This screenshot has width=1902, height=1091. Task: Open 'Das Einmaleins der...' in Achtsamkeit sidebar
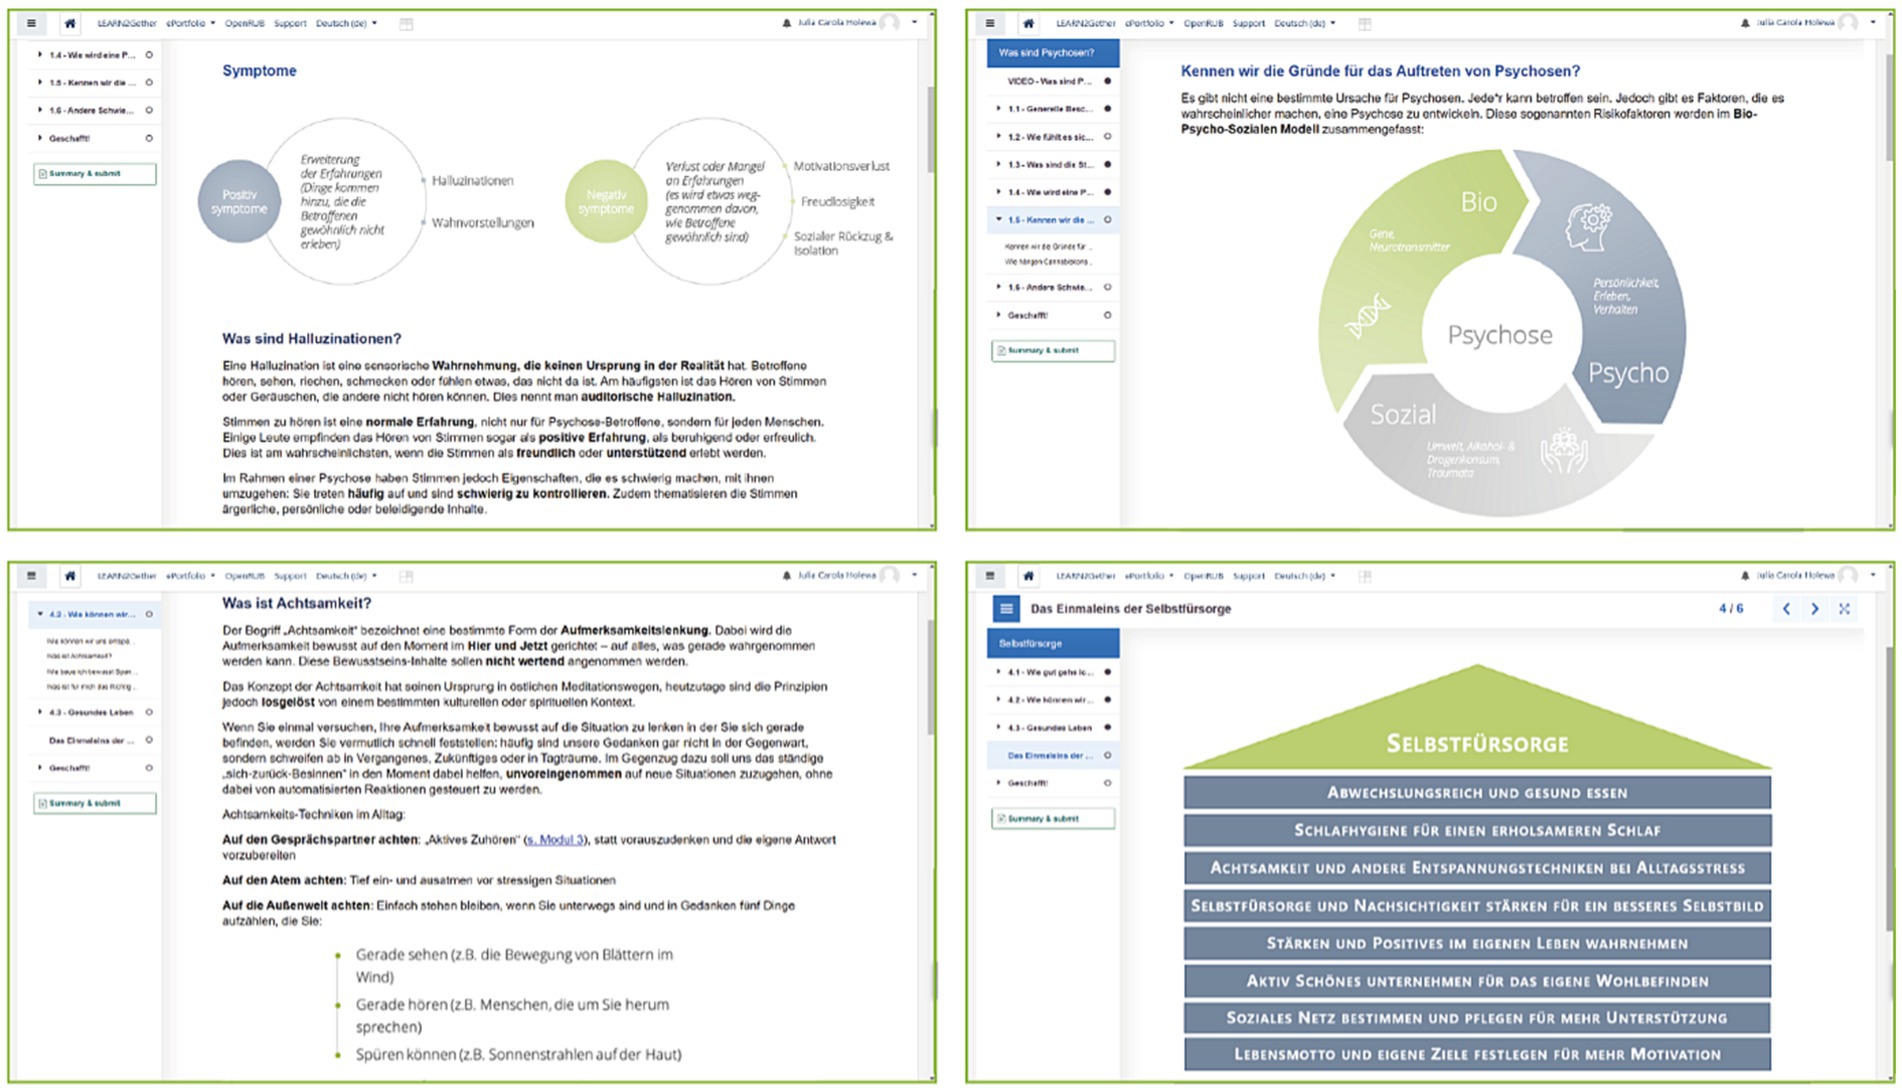pyautogui.click(x=92, y=741)
